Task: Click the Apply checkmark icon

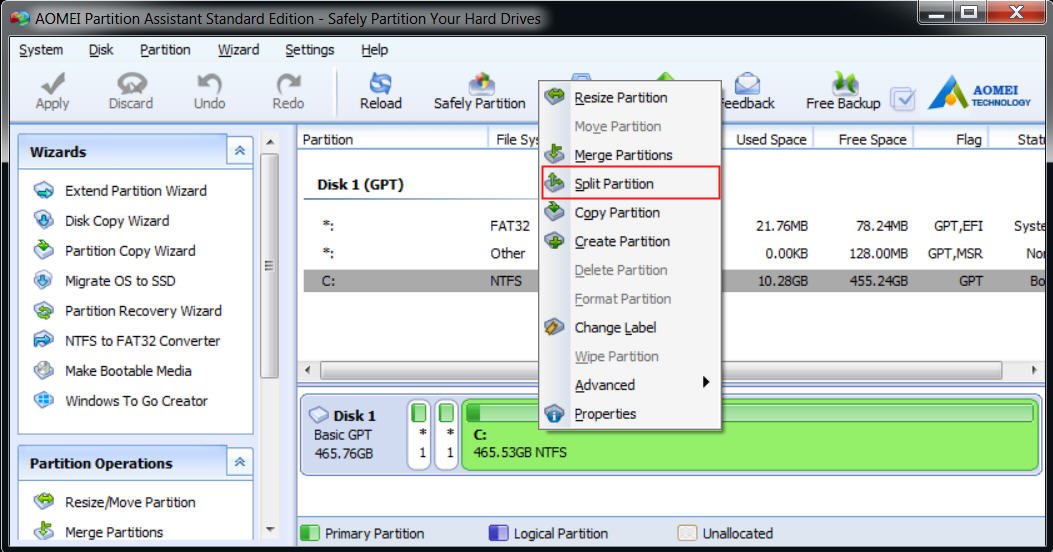Action: [x=52, y=83]
